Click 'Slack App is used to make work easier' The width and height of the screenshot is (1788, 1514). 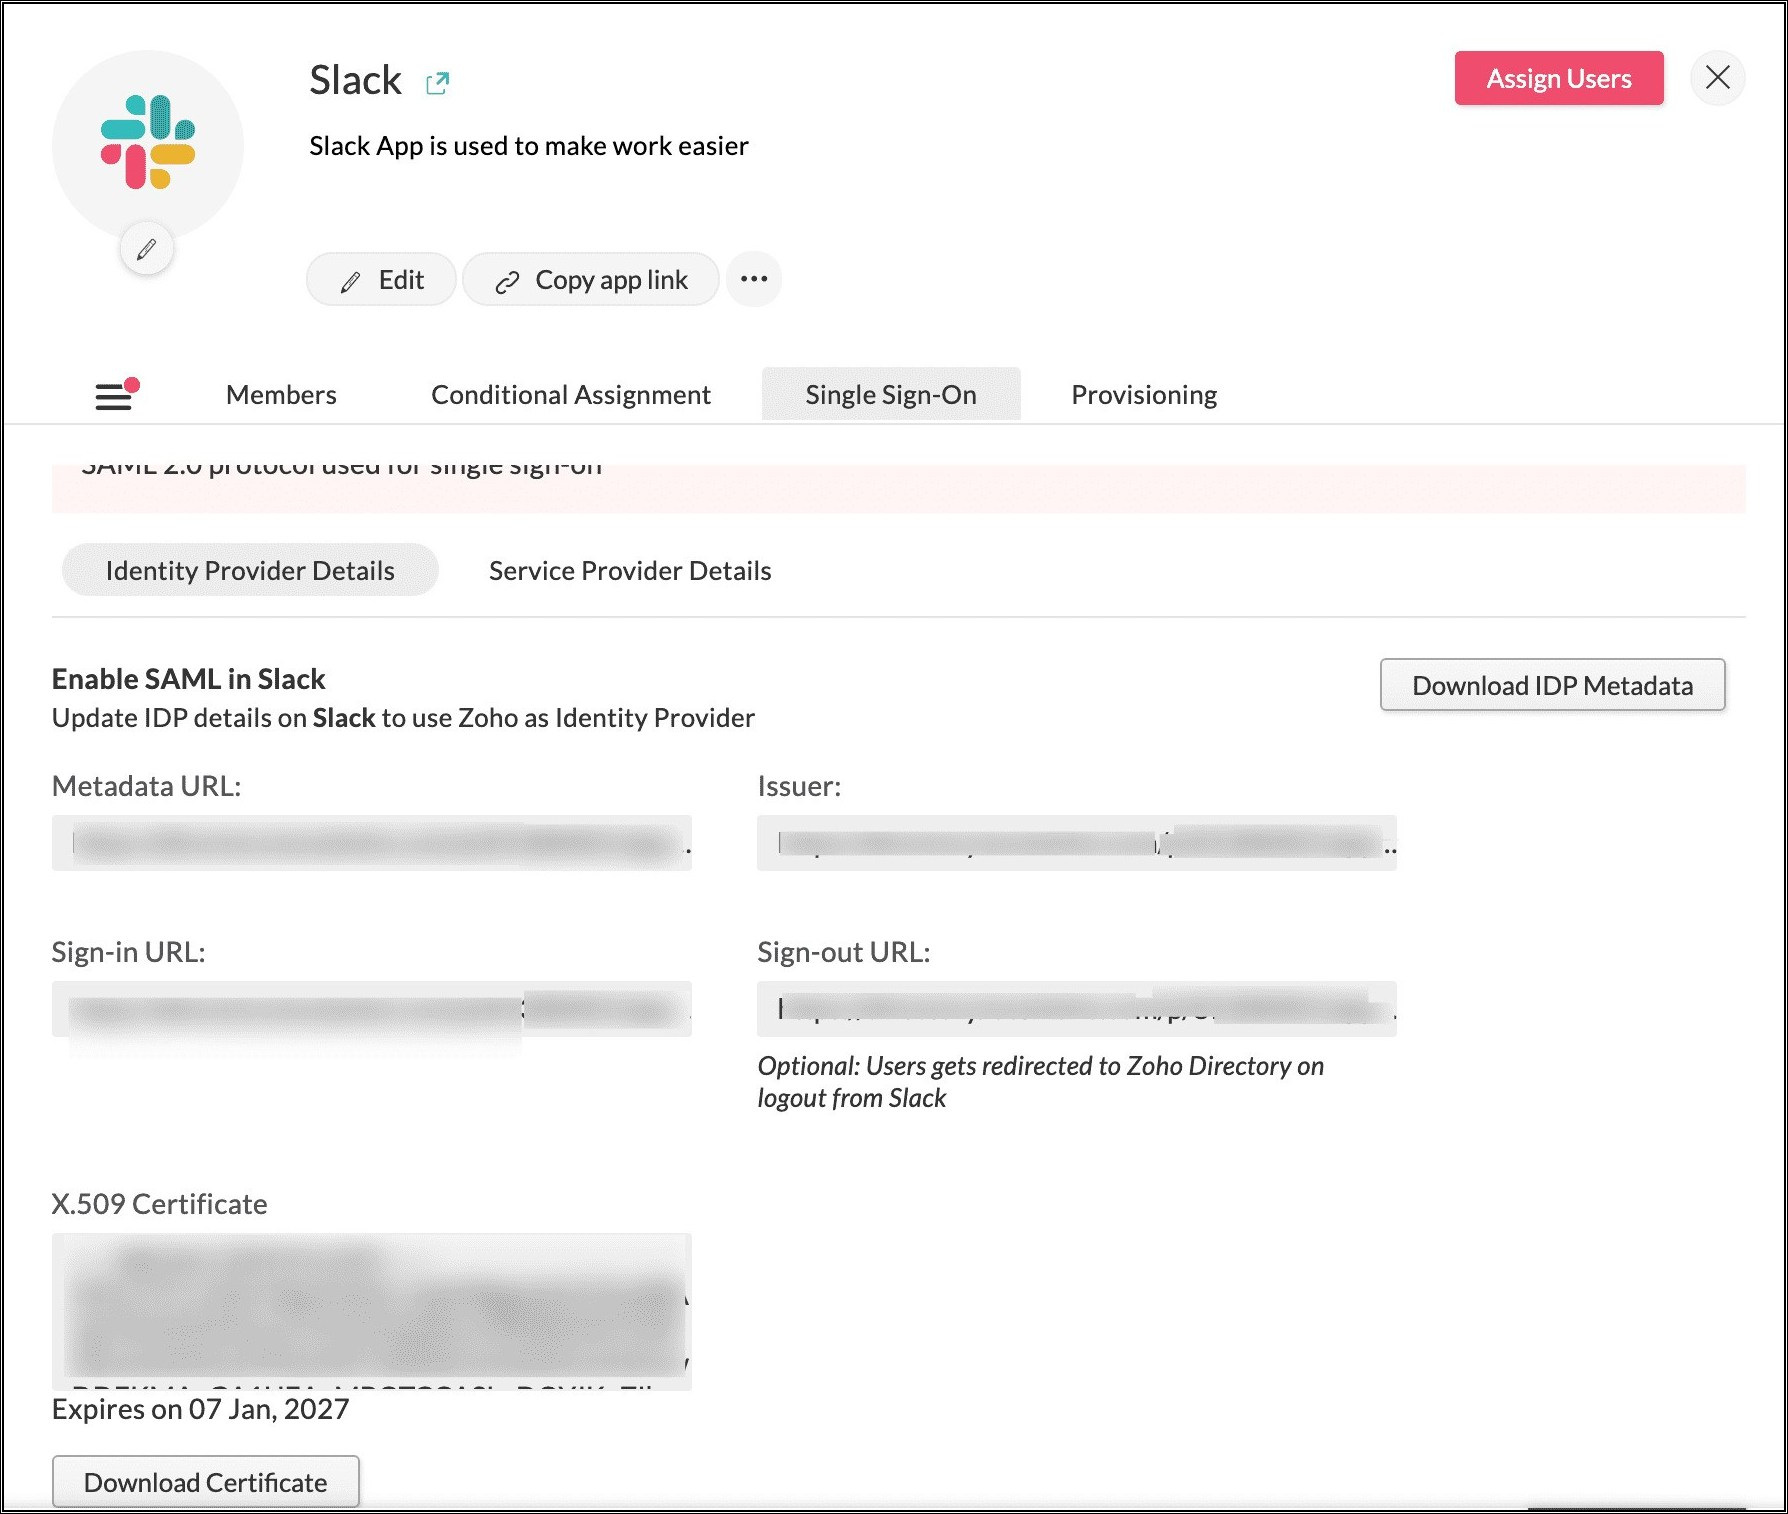(x=528, y=146)
